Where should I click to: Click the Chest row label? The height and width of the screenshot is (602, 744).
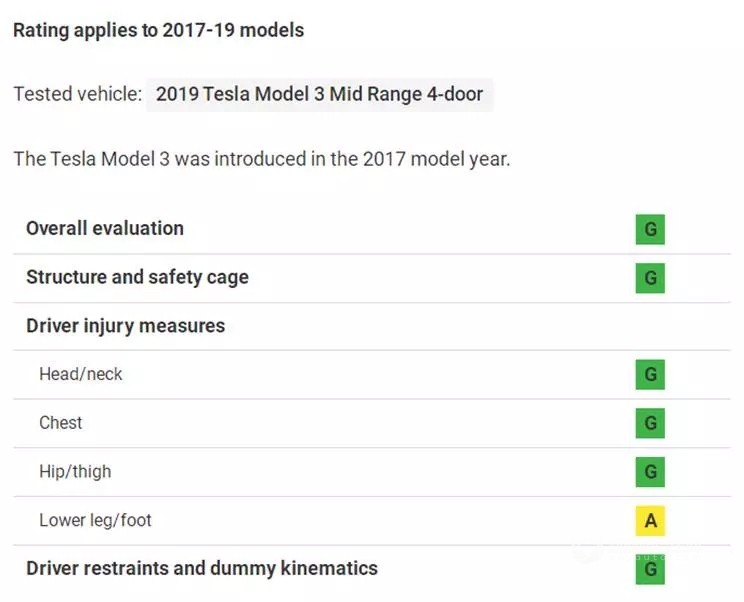pos(61,423)
